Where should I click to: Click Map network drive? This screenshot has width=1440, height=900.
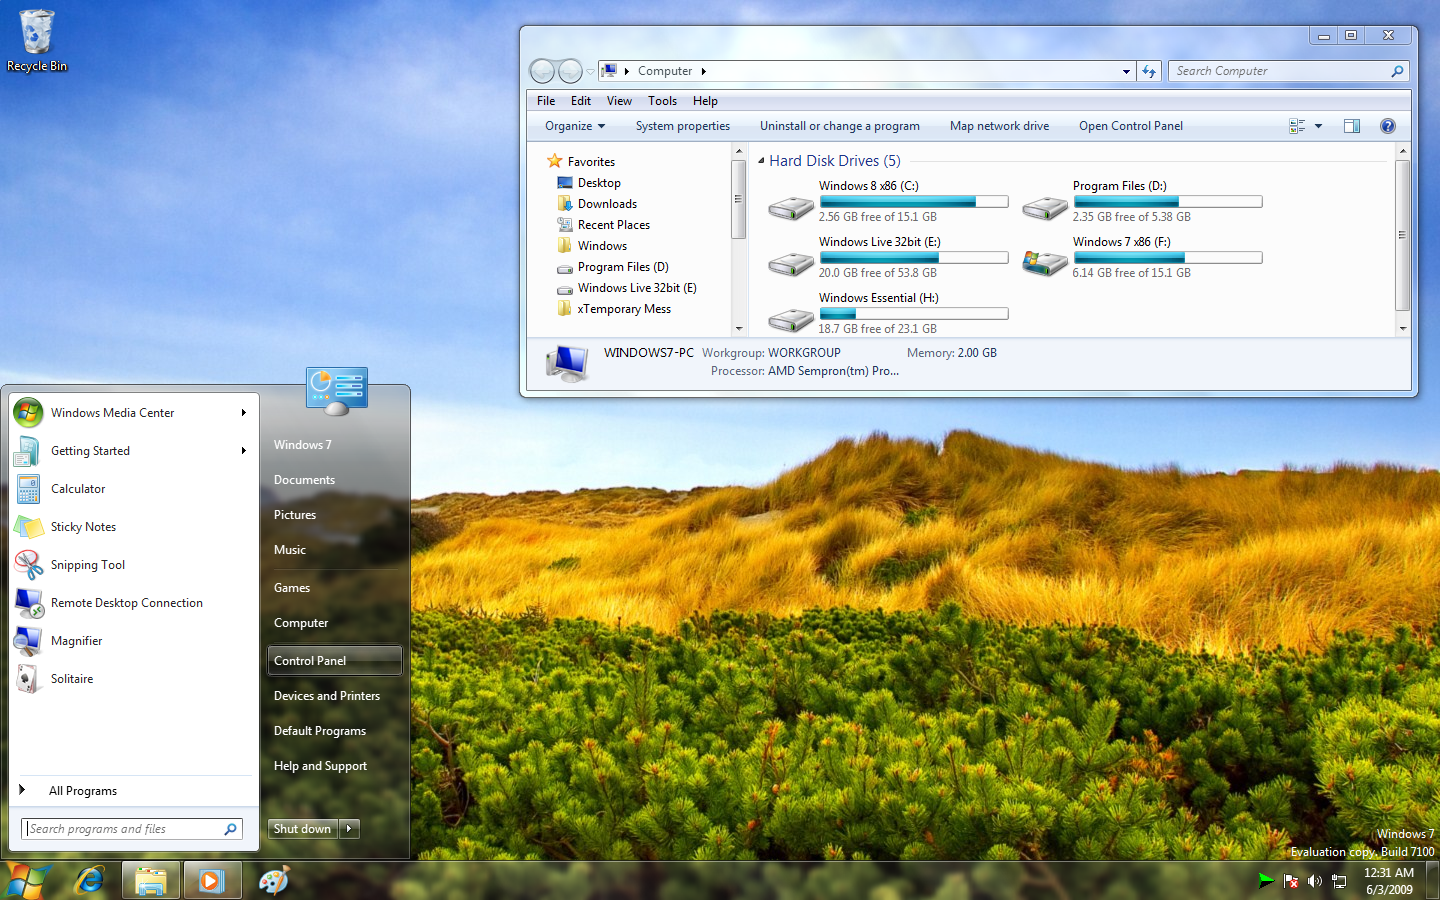pos(1000,126)
